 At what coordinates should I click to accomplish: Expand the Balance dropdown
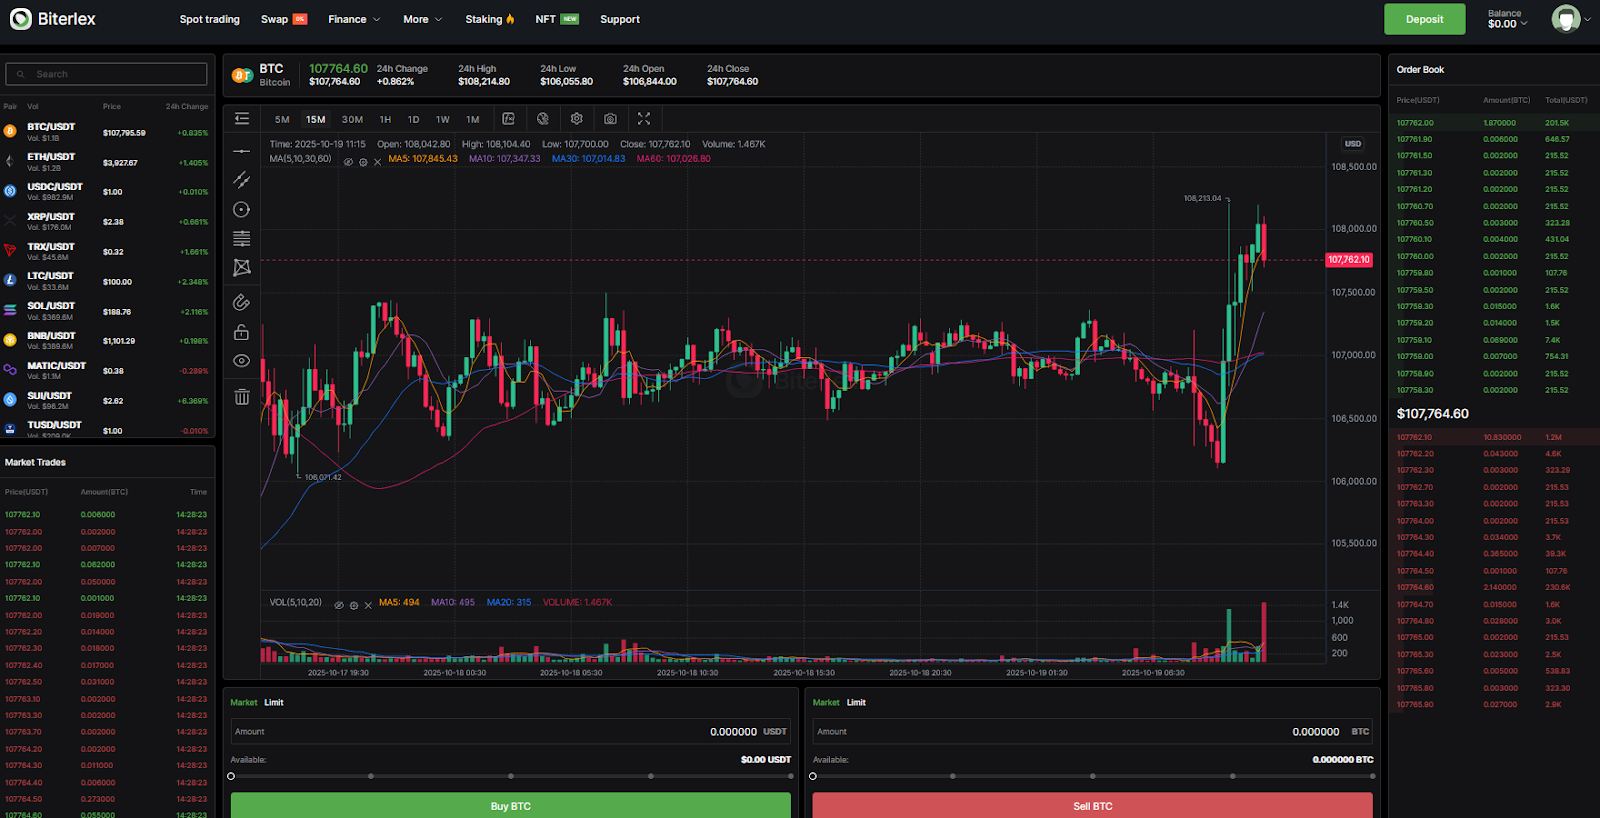coord(1507,20)
